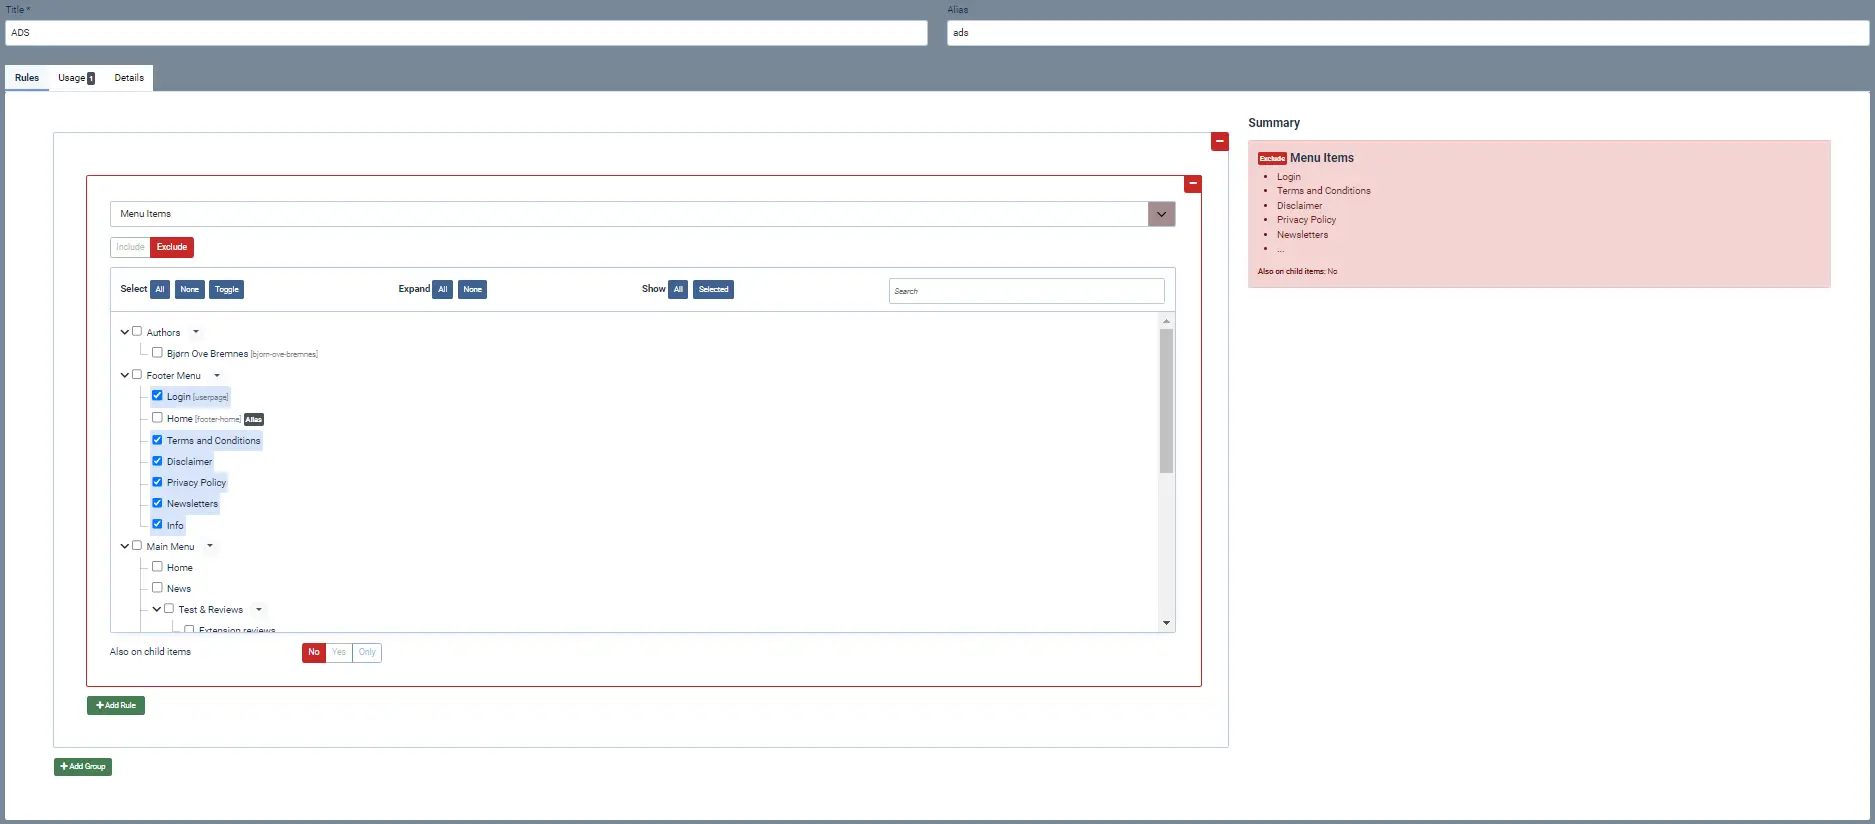Check the Main Menu Home item

[157, 566]
